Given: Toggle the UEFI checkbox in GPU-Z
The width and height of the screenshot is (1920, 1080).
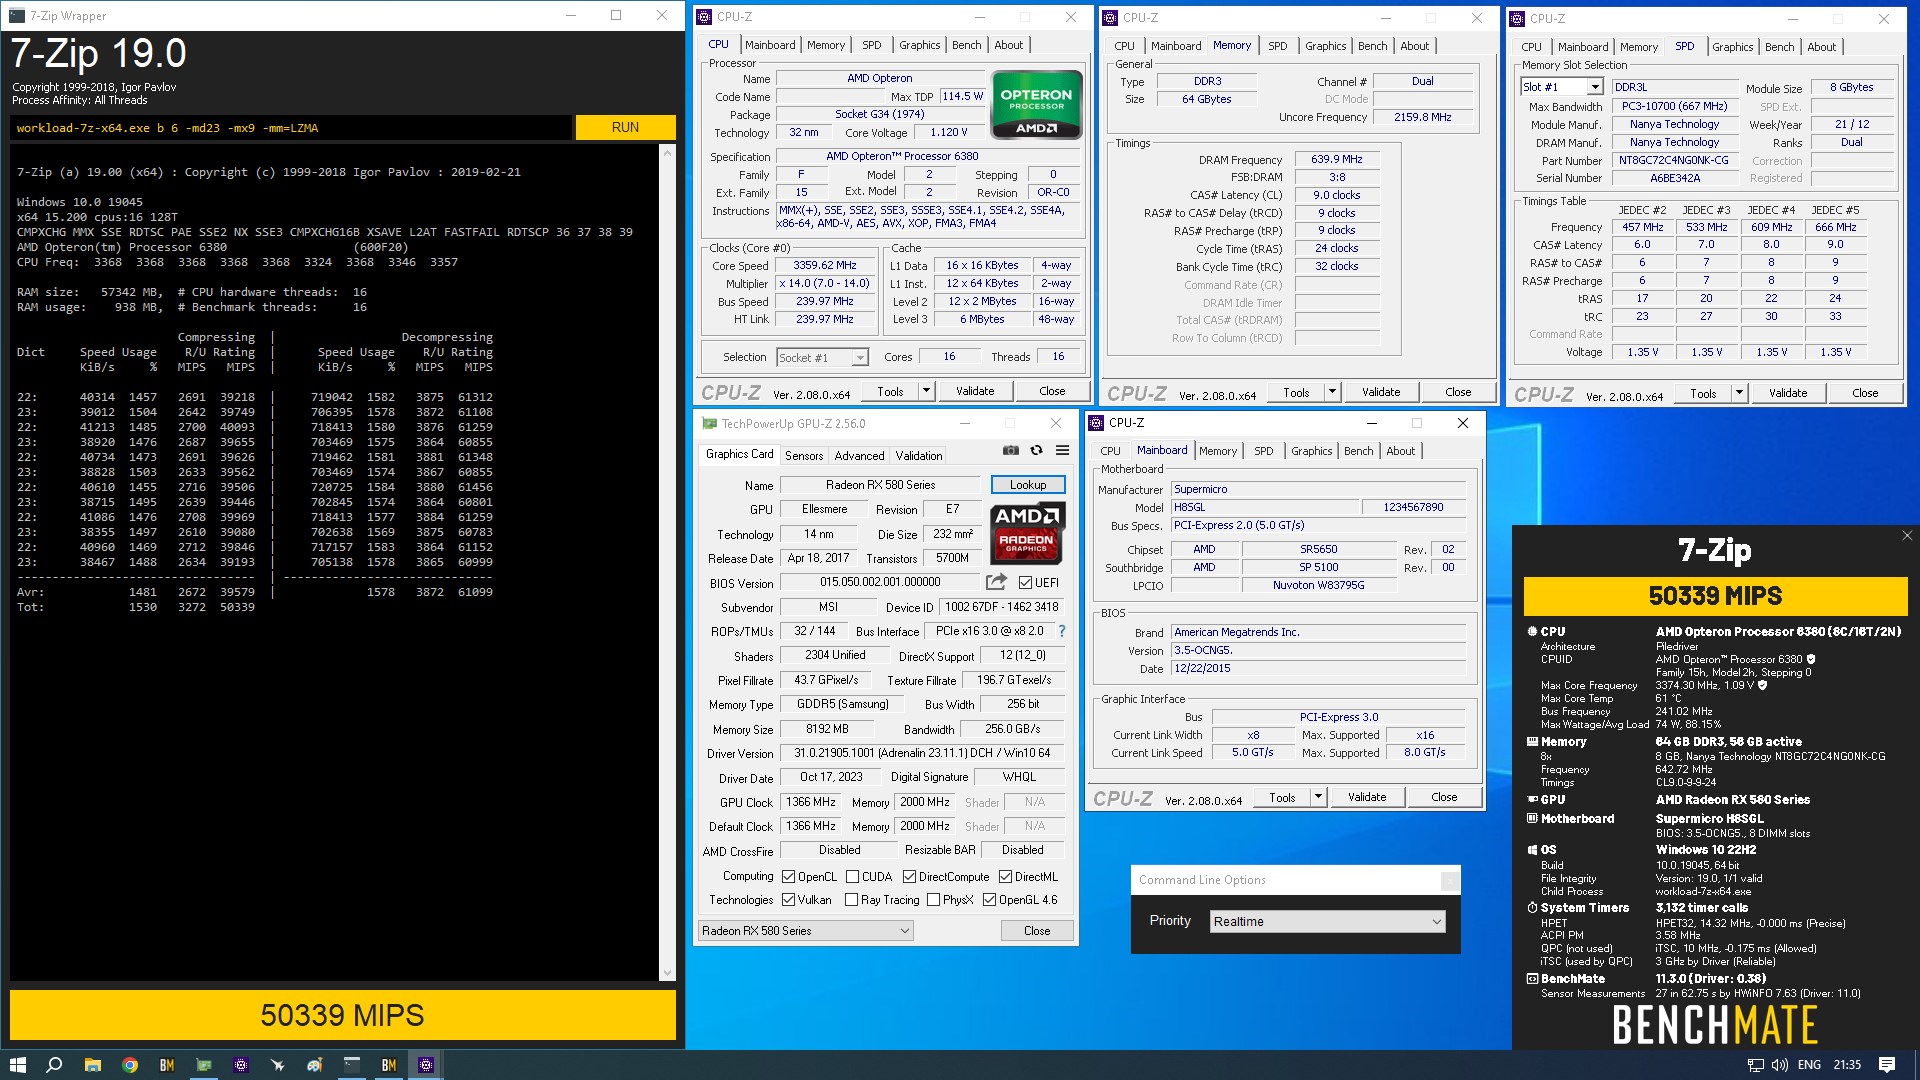Looking at the screenshot, I should tap(1025, 582).
